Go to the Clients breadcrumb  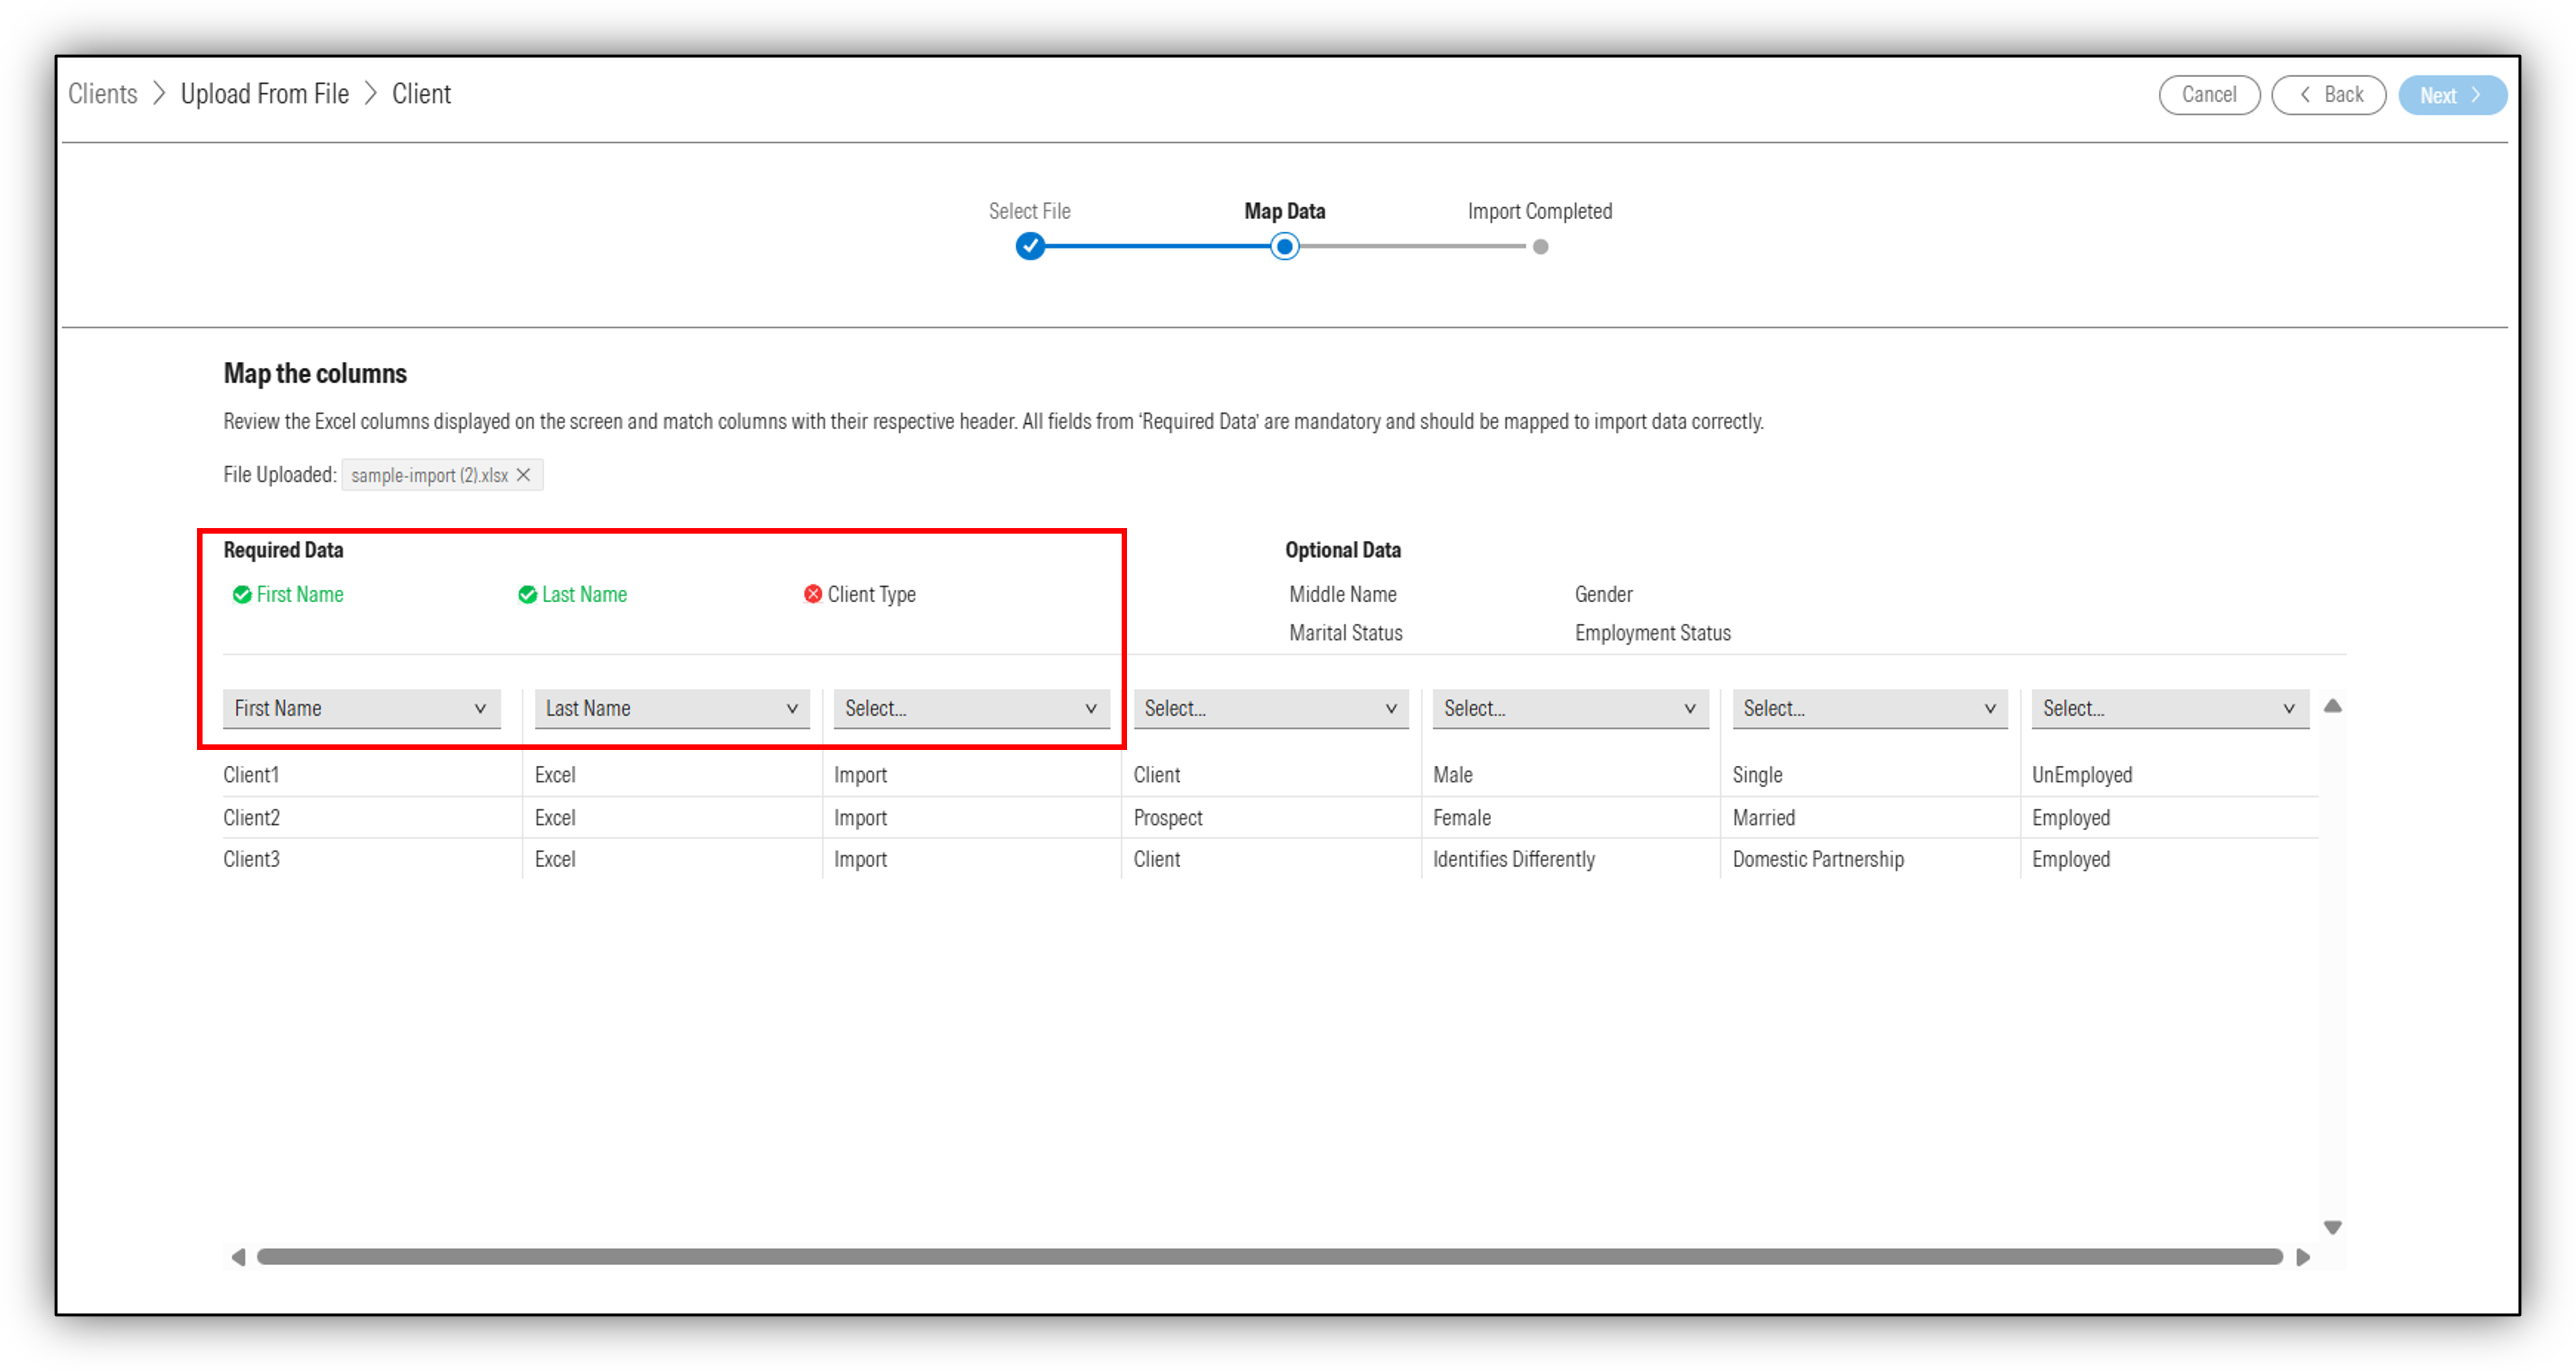coord(103,94)
